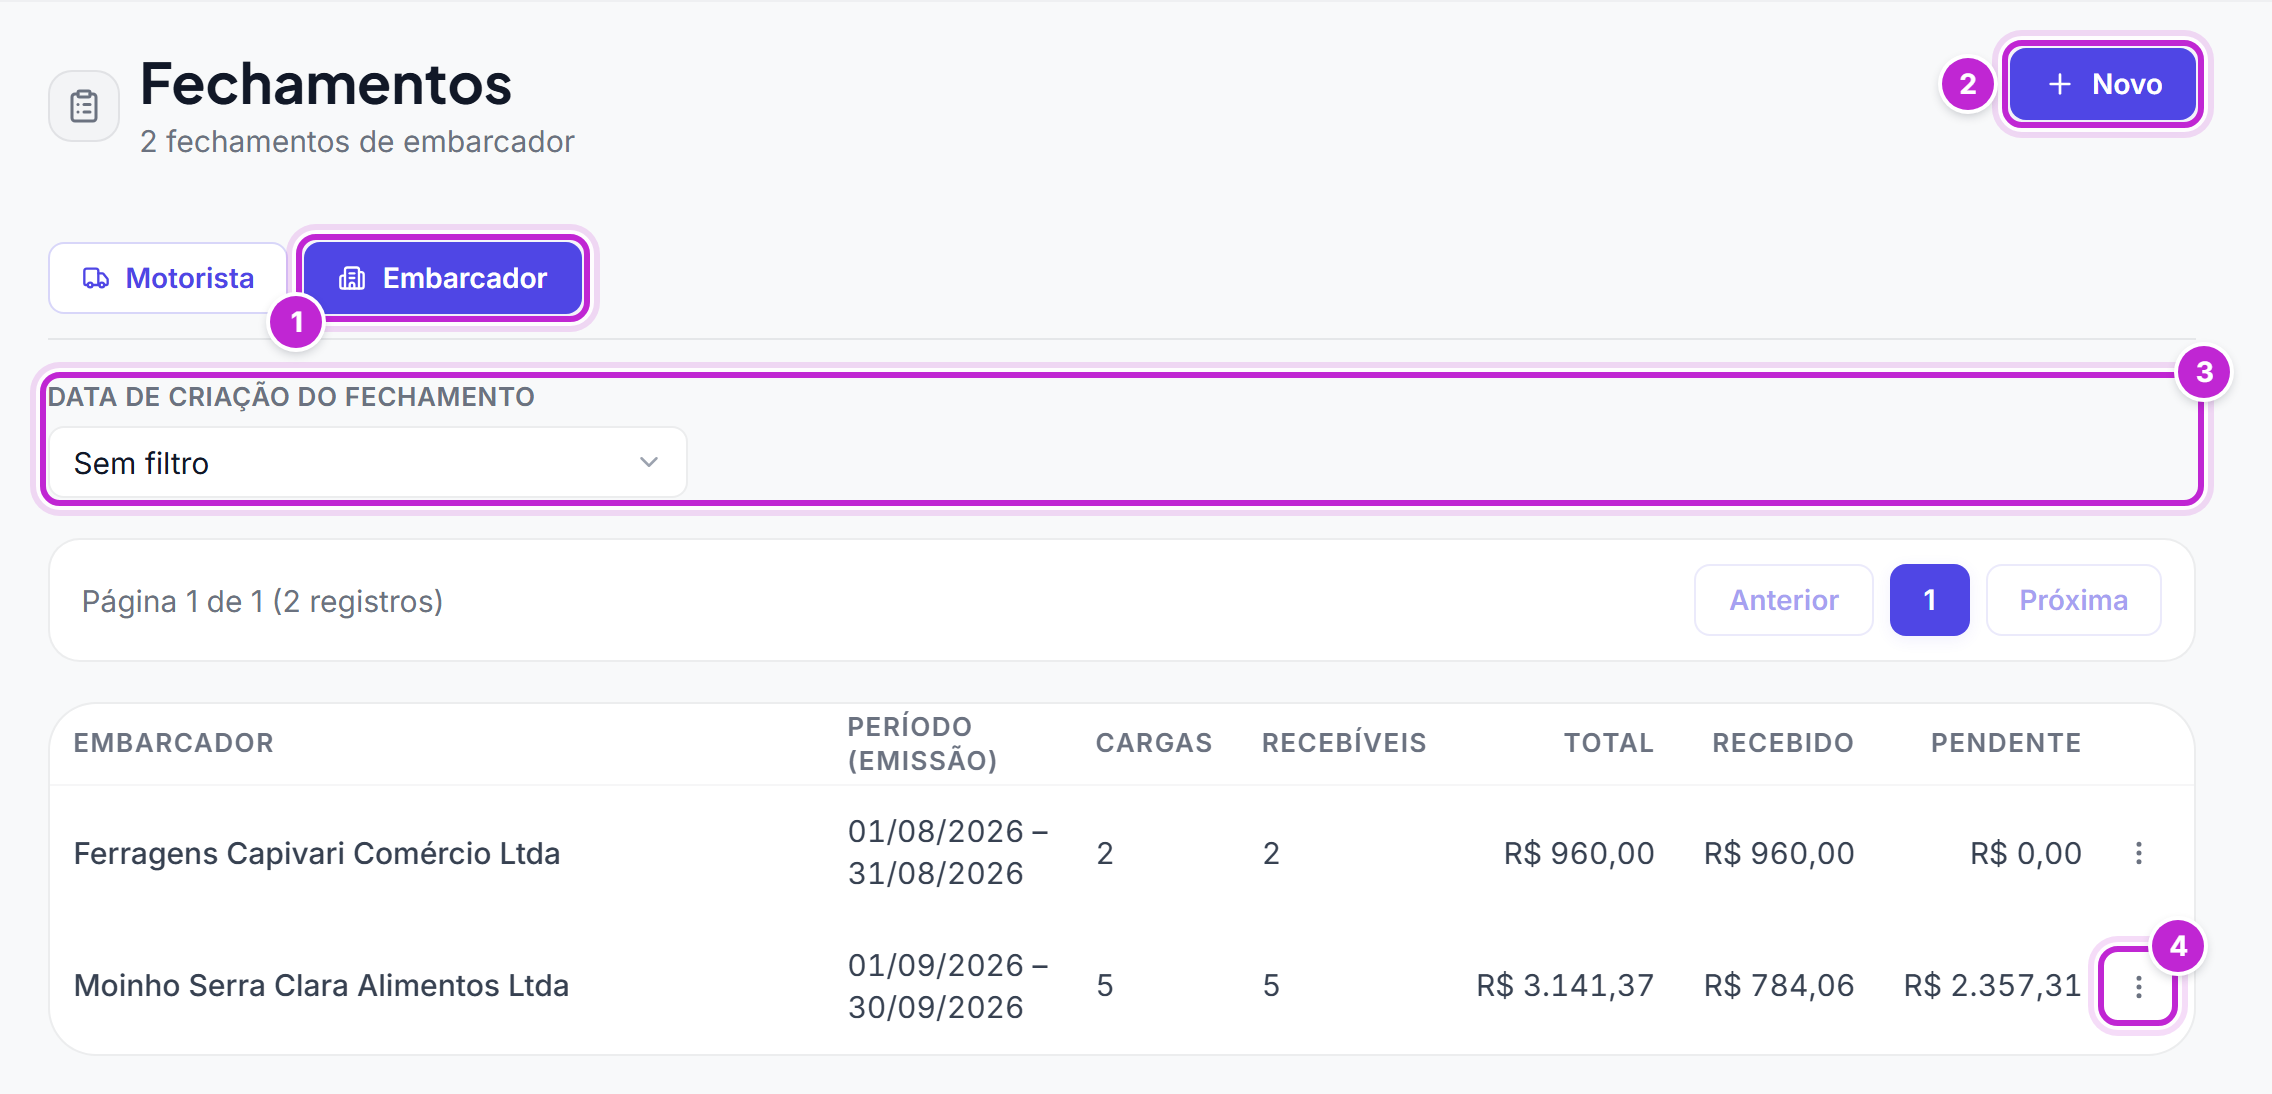Click the Total column header

(x=1609, y=743)
